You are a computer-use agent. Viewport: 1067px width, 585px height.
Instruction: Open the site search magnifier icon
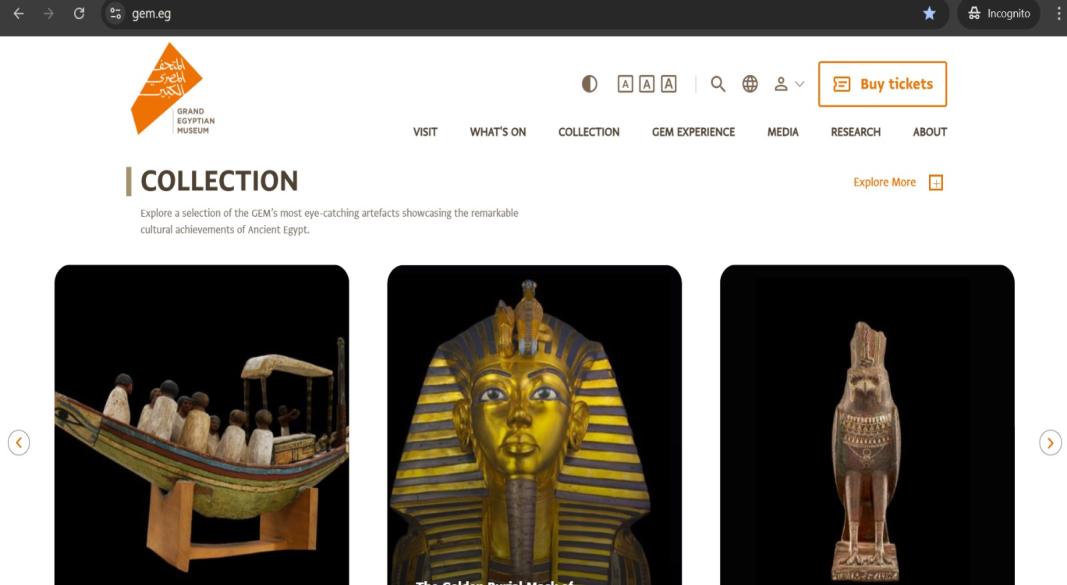pos(718,84)
